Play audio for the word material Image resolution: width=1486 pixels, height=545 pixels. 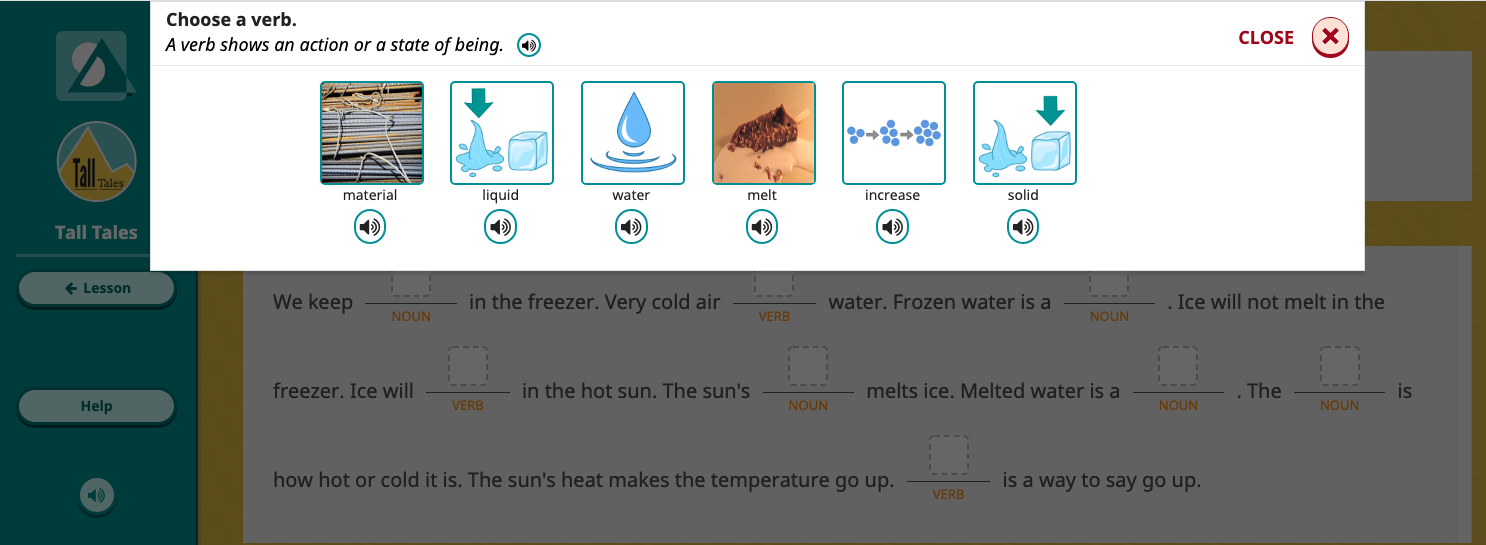click(x=370, y=228)
